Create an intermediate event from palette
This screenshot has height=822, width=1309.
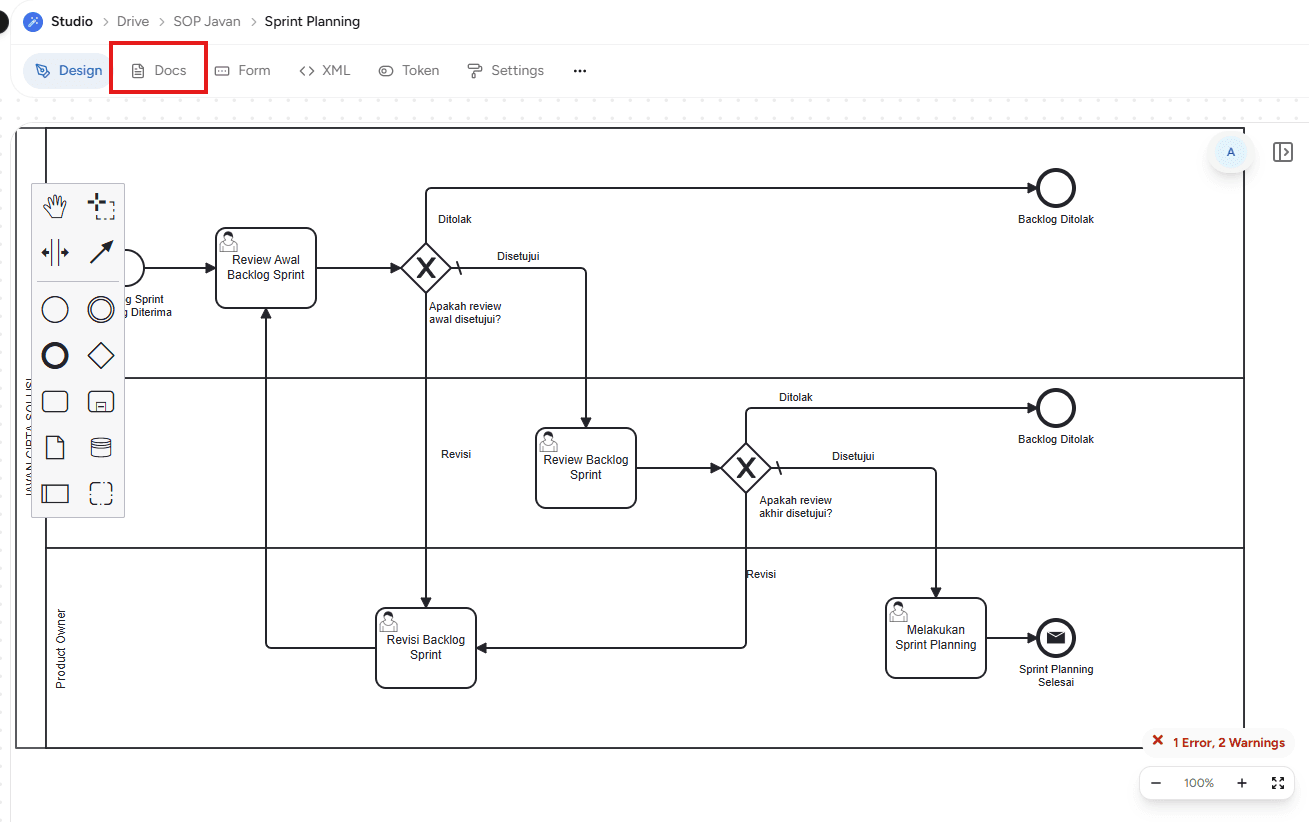click(101, 310)
